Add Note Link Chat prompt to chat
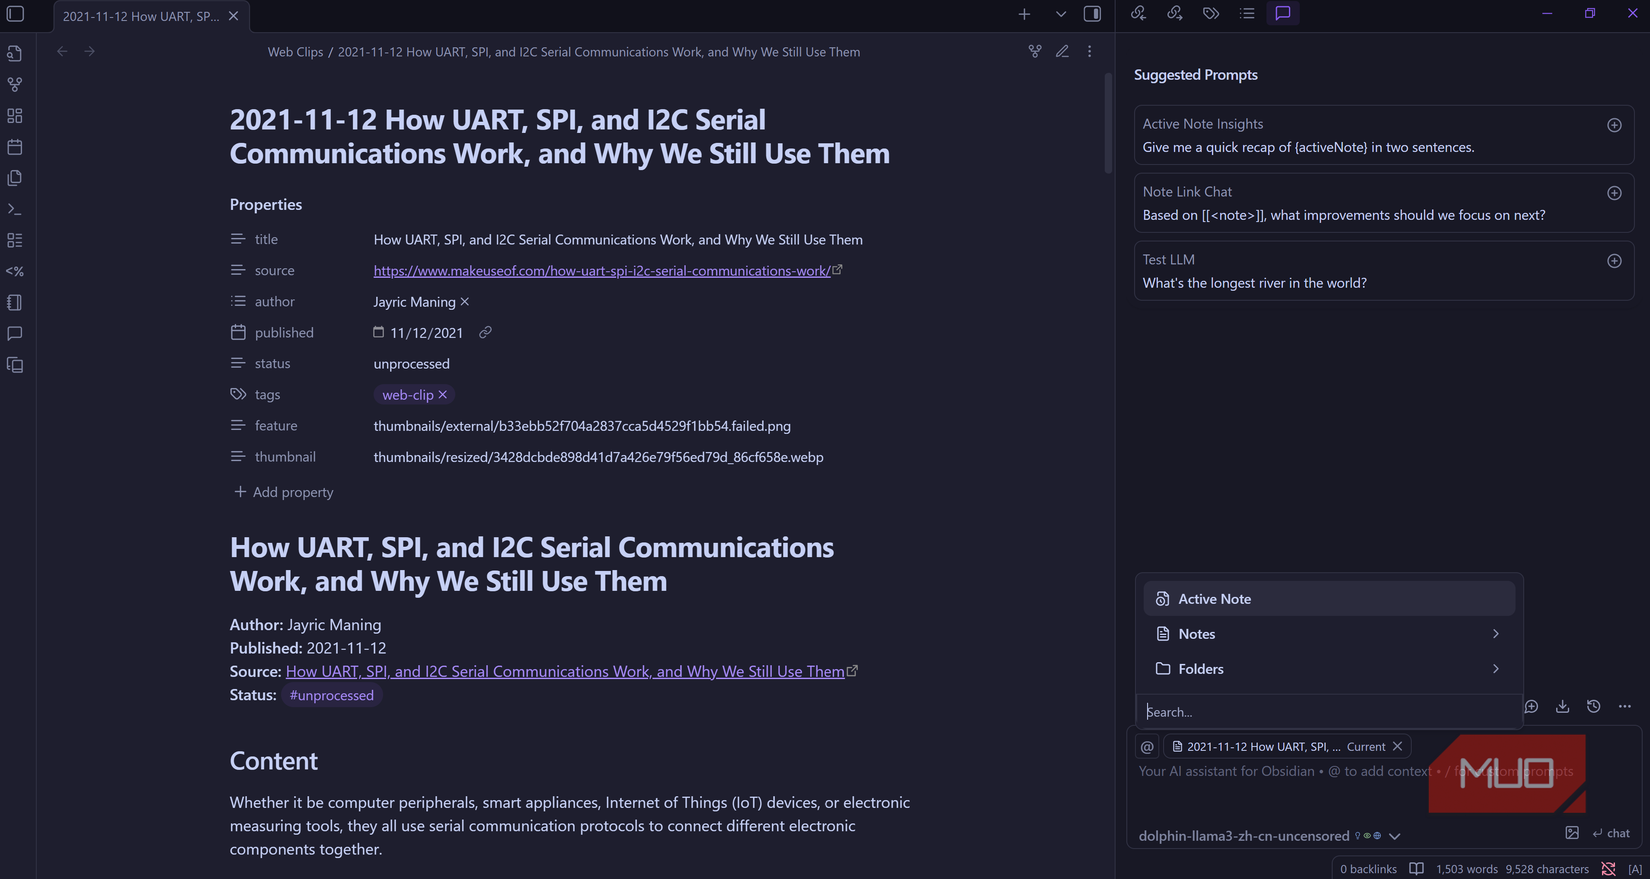 [1614, 193]
